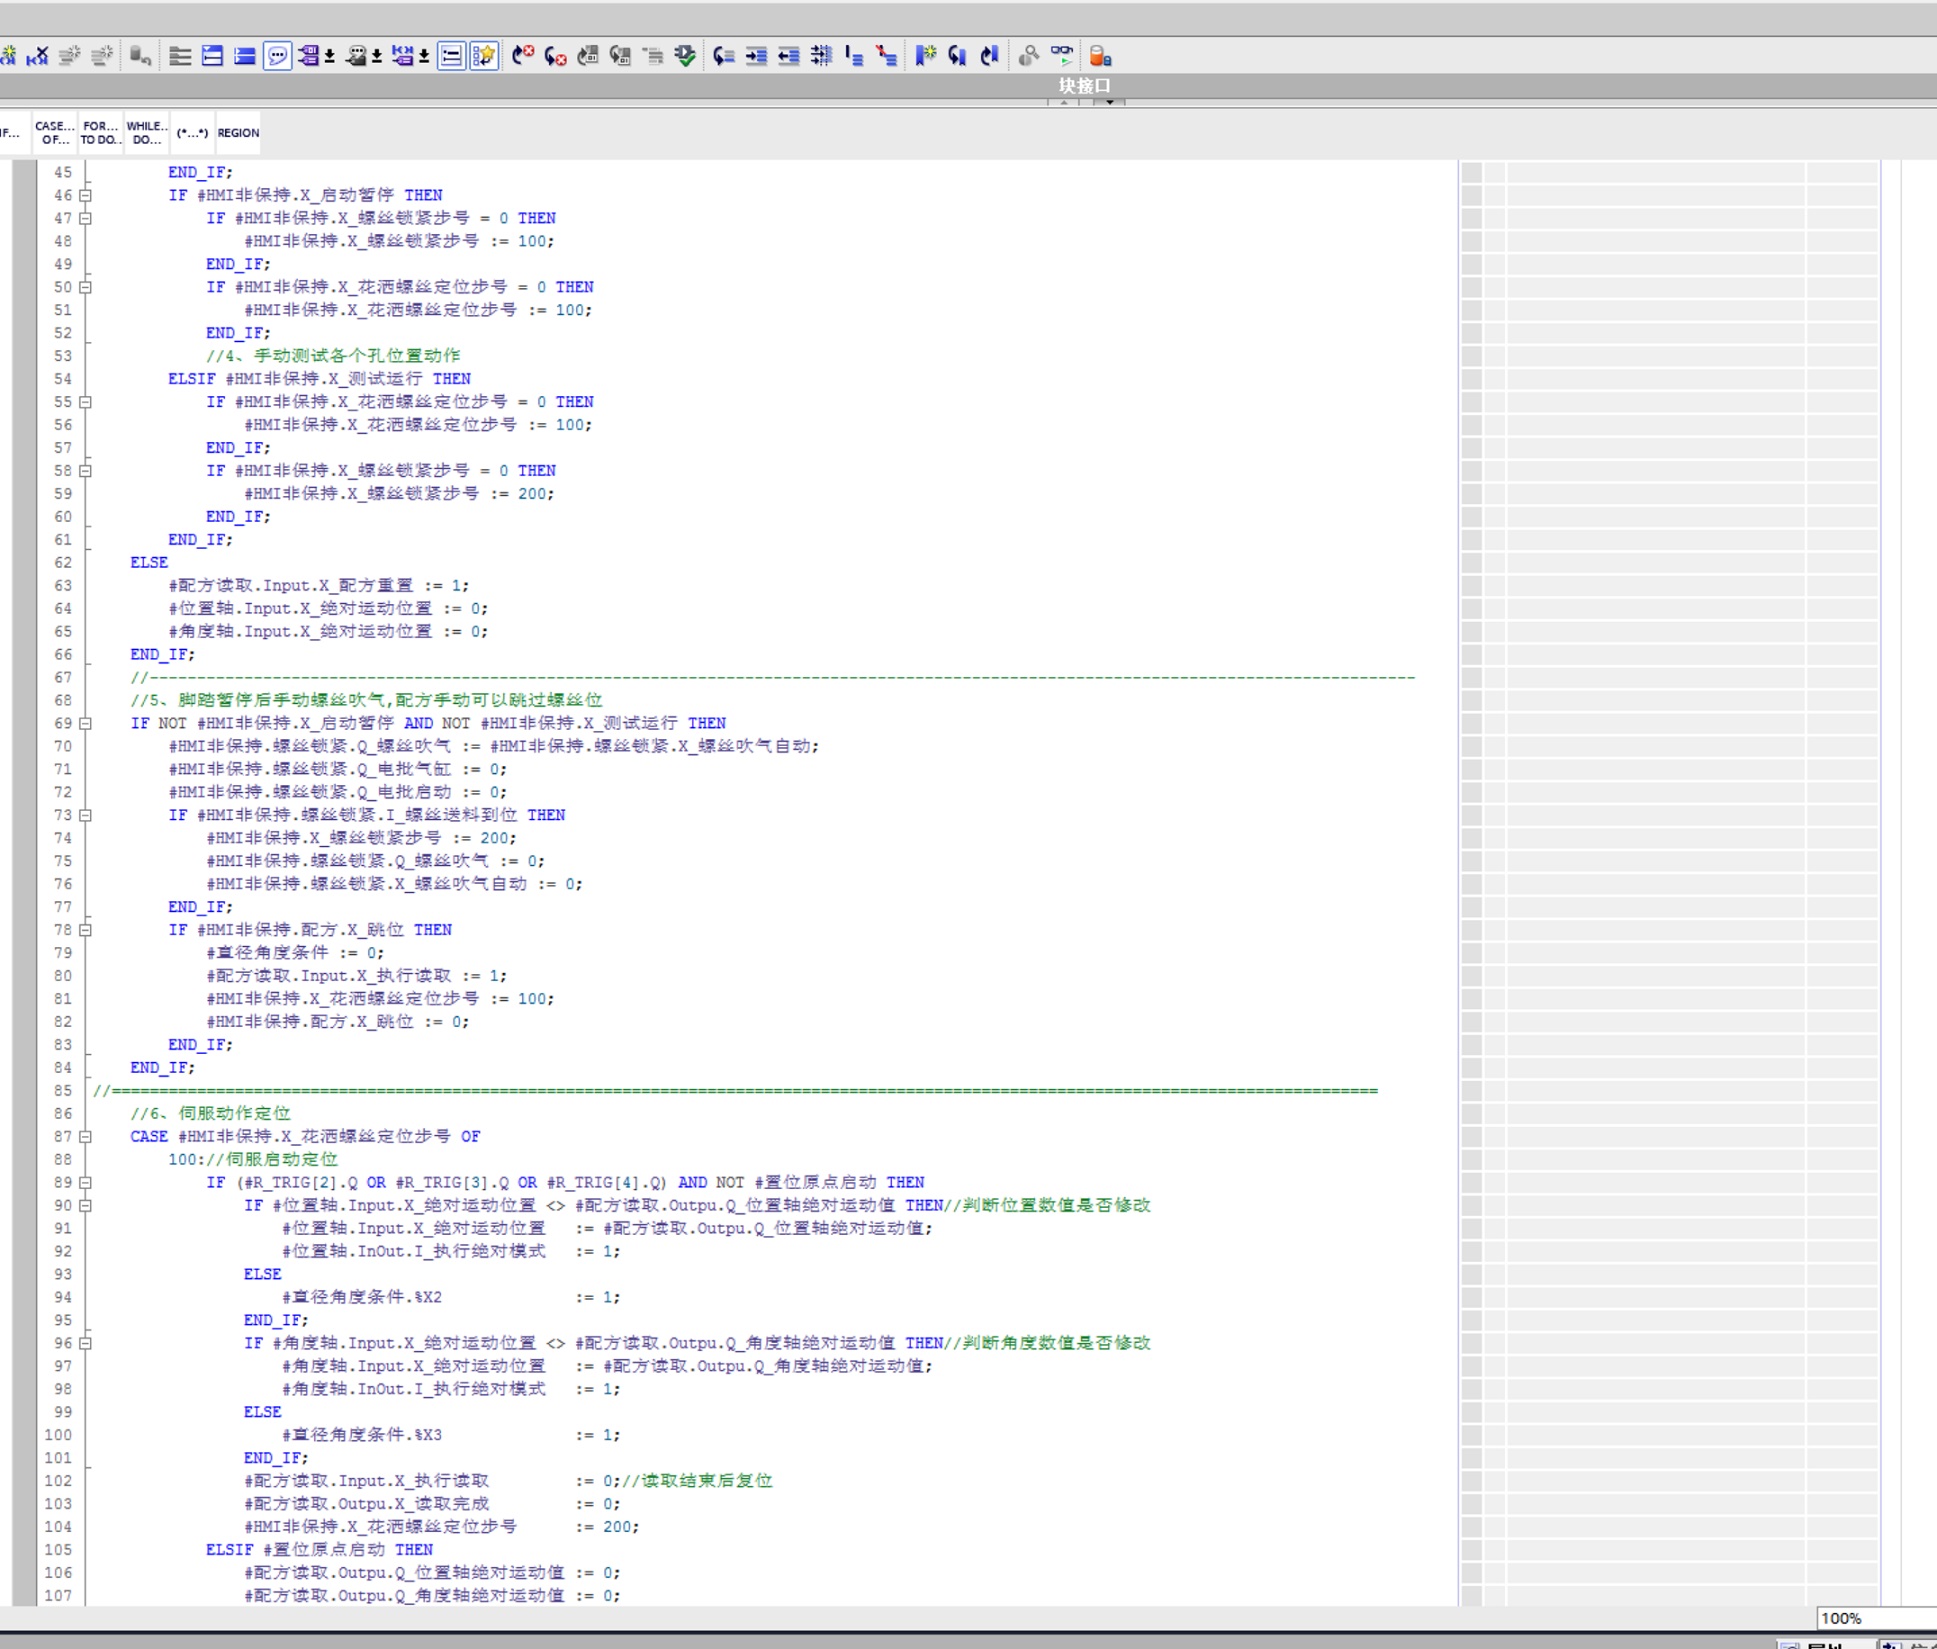The height and width of the screenshot is (1649, 1937).
Task: Insert CASE OF statement template
Action: pyautogui.click(x=54, y=133)
